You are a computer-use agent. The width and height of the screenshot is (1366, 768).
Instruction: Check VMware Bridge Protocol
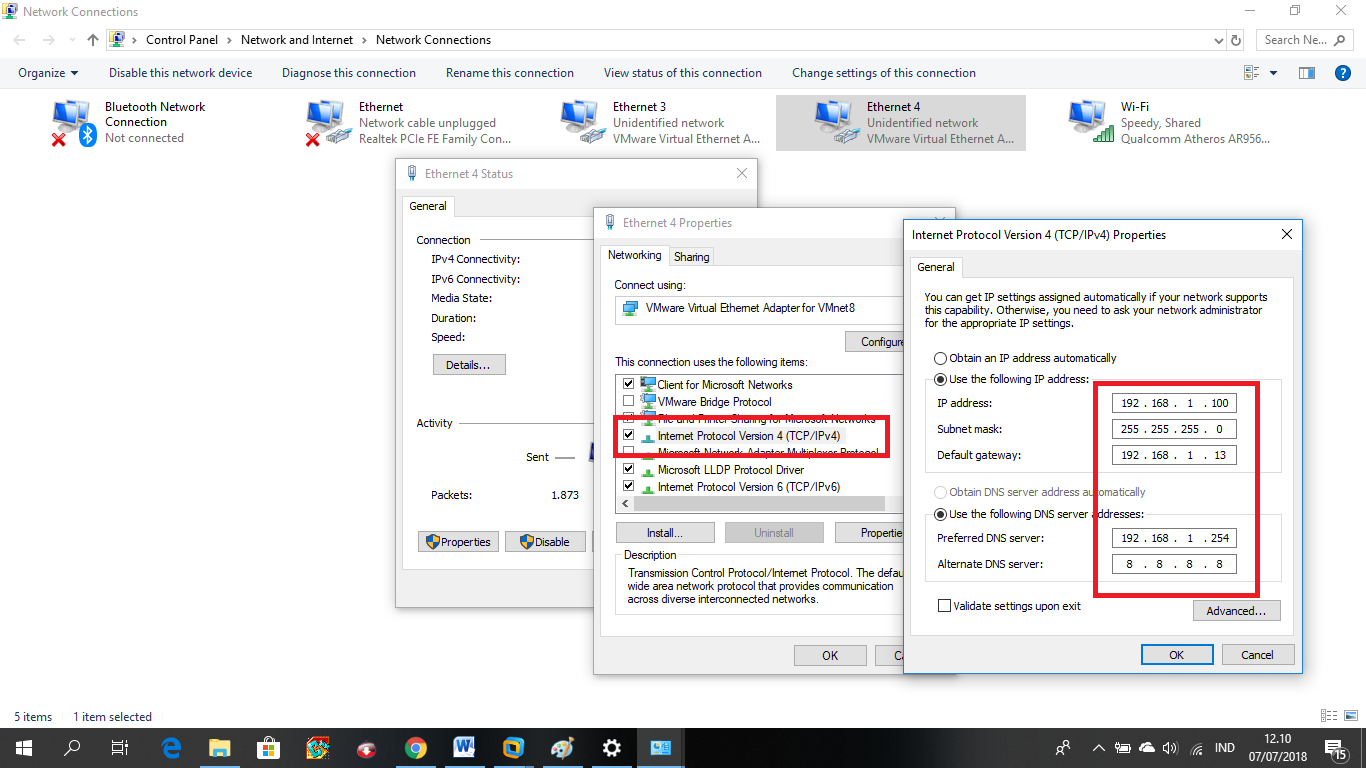[x=628, y=401]
